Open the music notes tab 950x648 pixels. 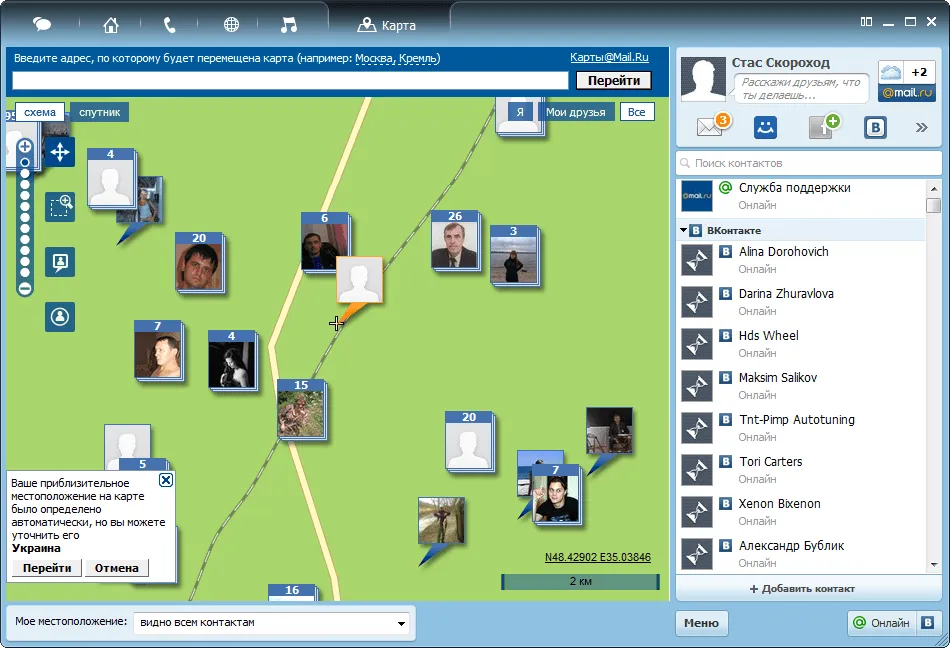tap(288, 25)
